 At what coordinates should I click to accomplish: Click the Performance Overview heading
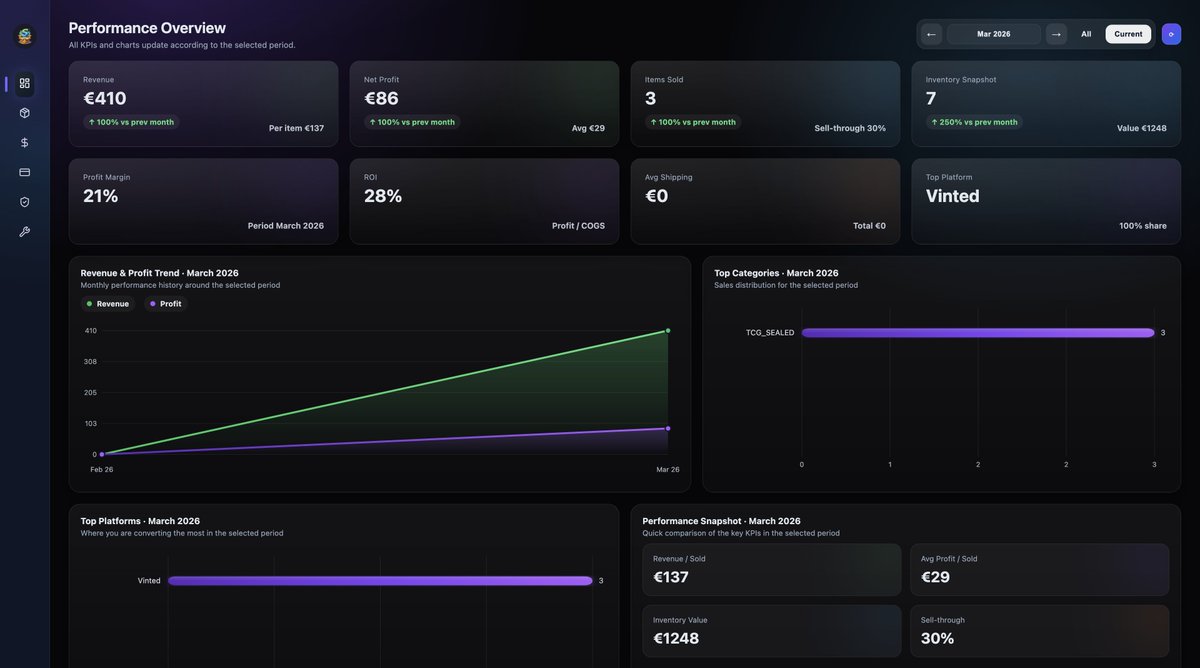(147, 28)
